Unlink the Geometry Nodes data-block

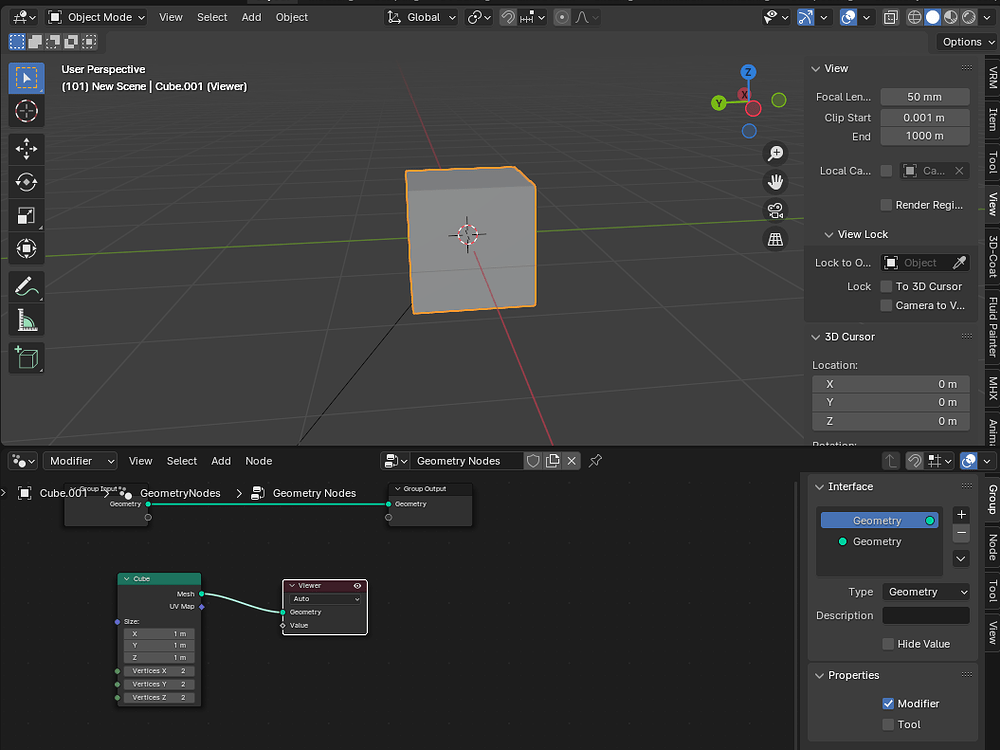[x=571, y=460]
